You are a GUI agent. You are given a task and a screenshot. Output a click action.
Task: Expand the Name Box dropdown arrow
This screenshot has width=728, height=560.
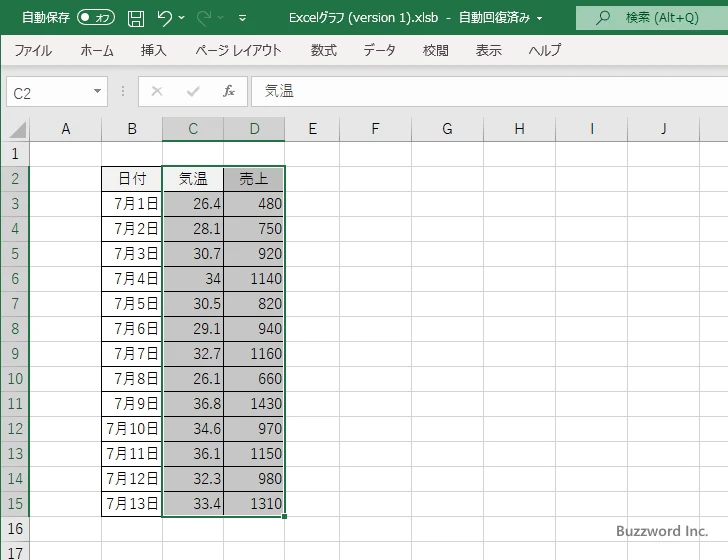pyautogui.click(x=98, y=91)
